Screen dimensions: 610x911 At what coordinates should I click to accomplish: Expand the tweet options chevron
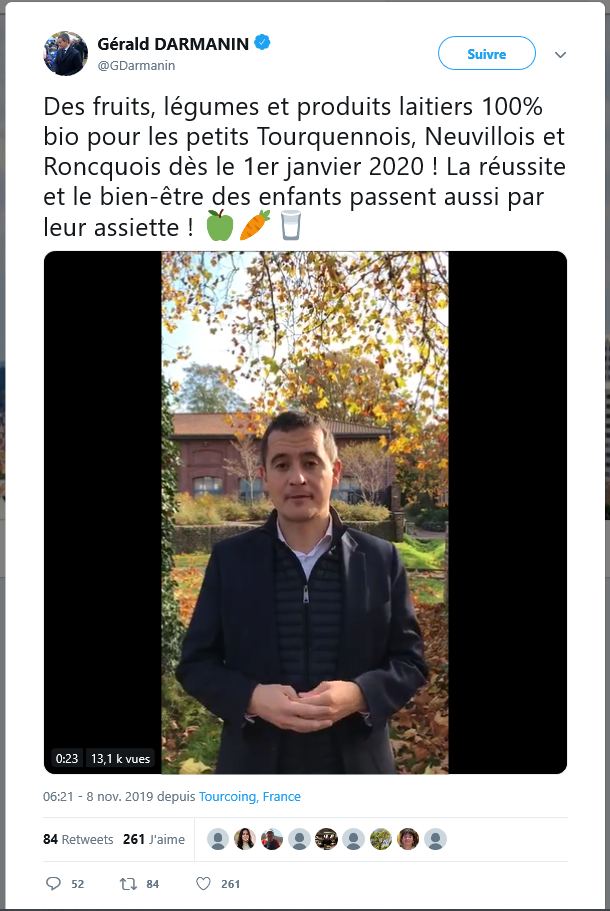pyautogui.click(x=560, y=55)
